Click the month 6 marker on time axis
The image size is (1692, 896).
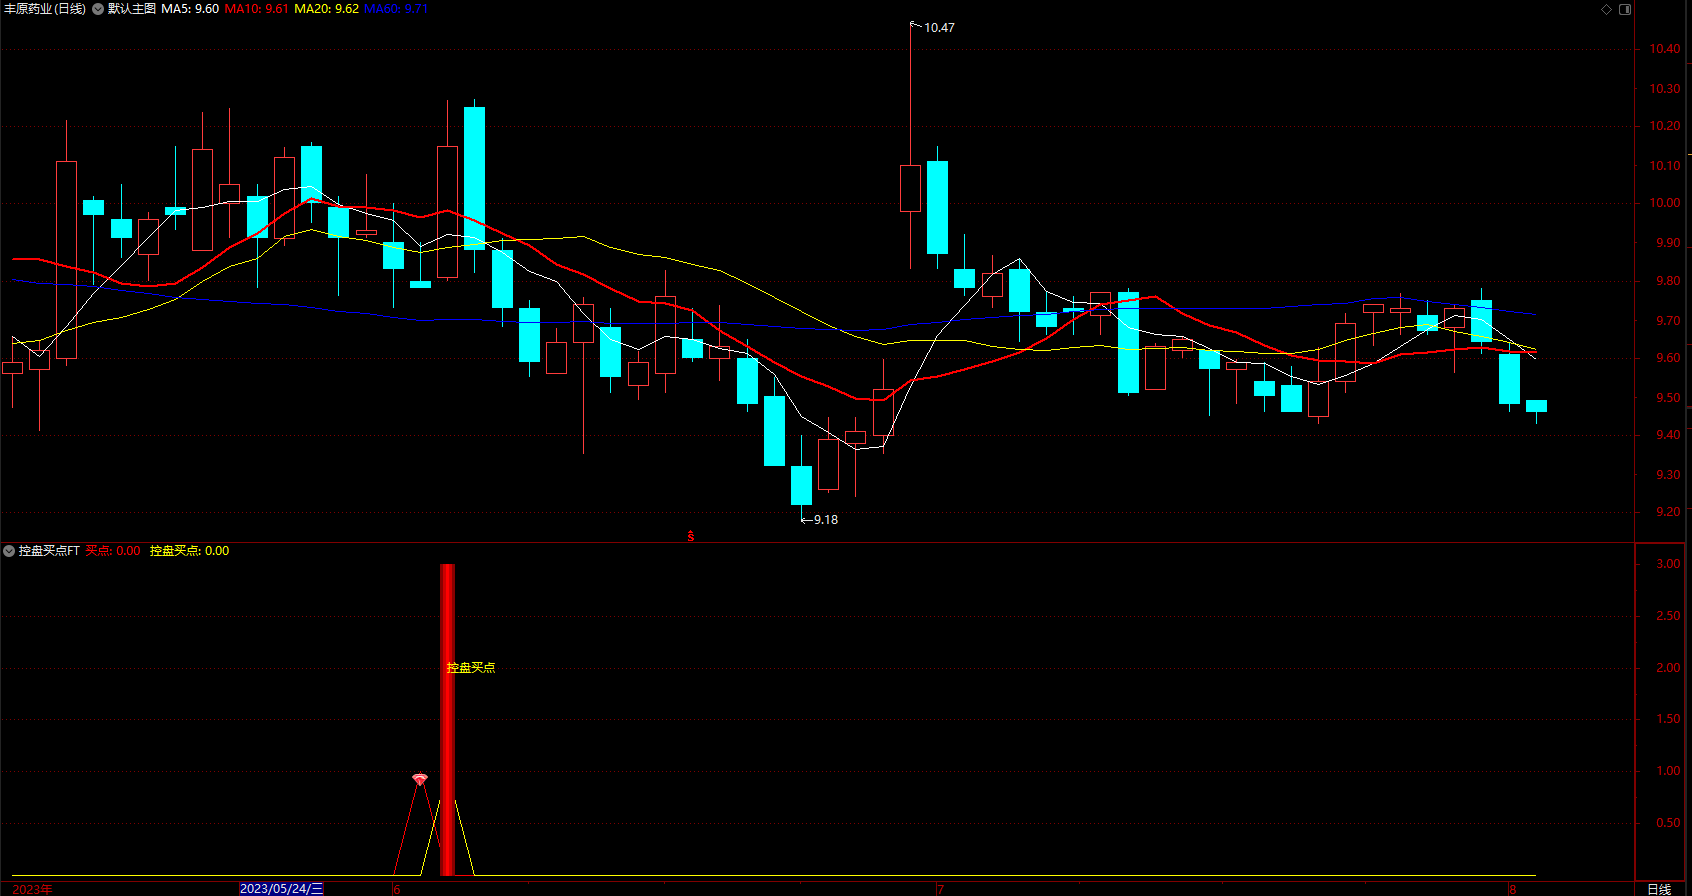point(397,889)
